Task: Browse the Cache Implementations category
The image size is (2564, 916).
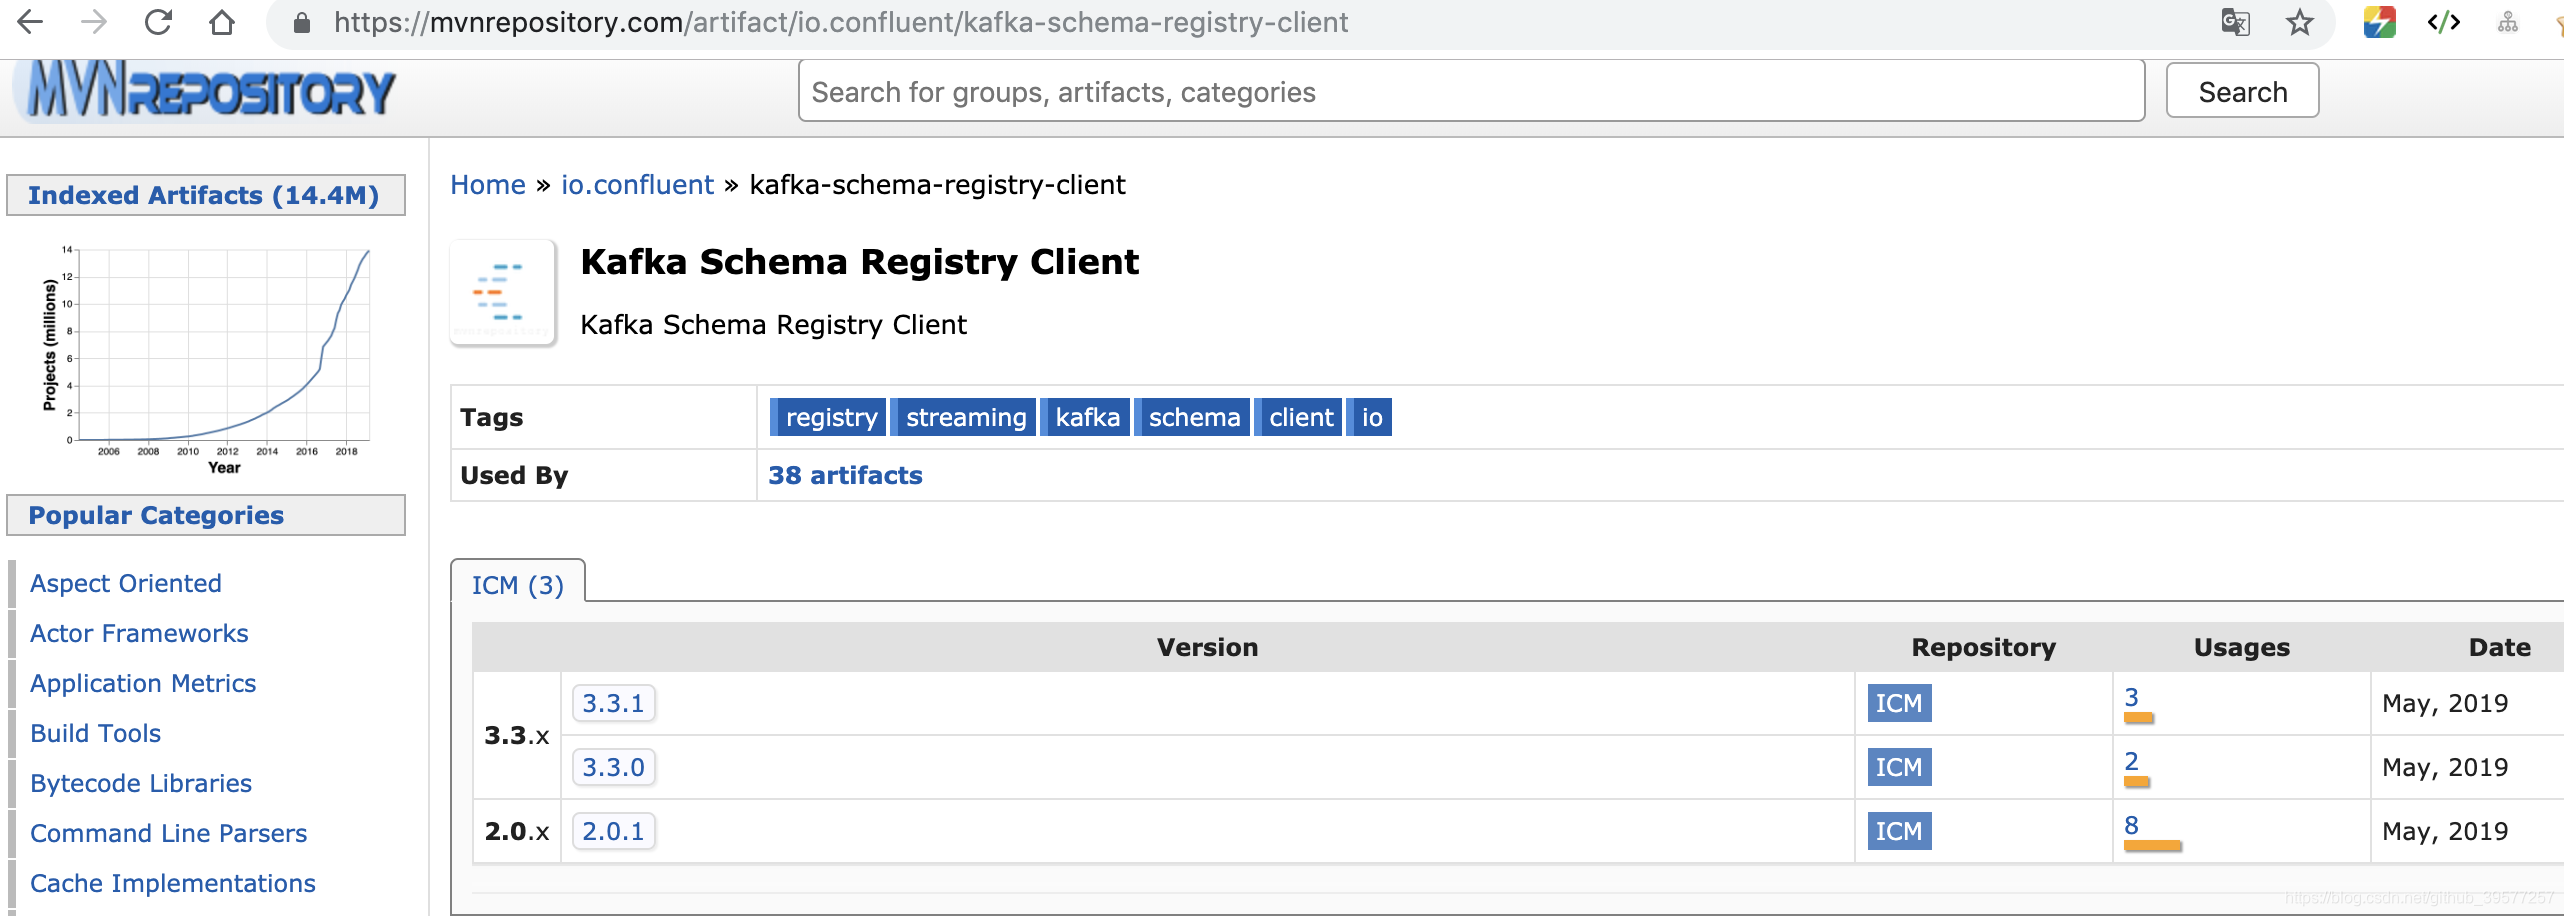Action: point(173,883)
